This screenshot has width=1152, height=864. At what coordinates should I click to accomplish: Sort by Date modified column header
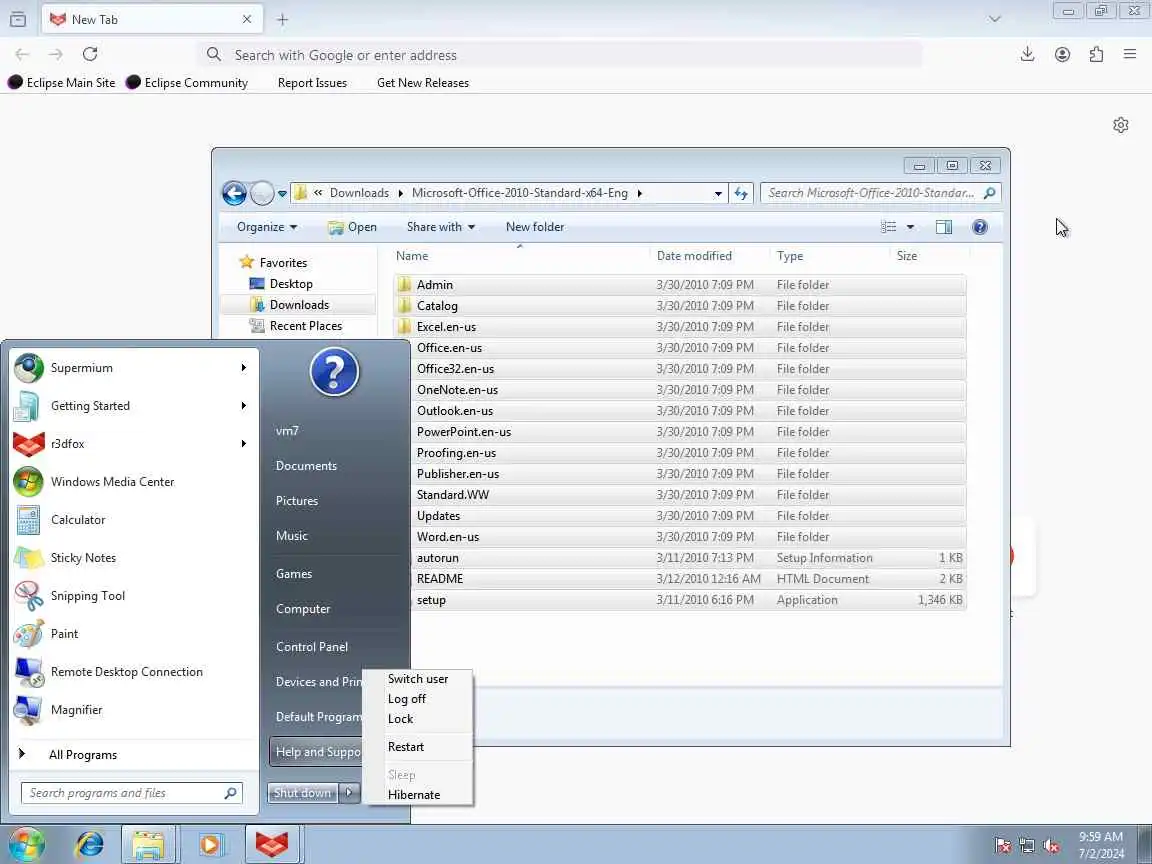point(694,256)
